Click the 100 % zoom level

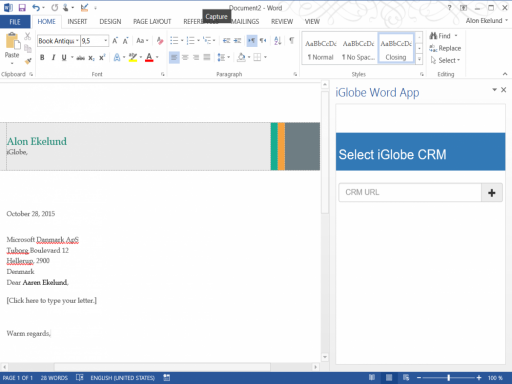point(495,378)
